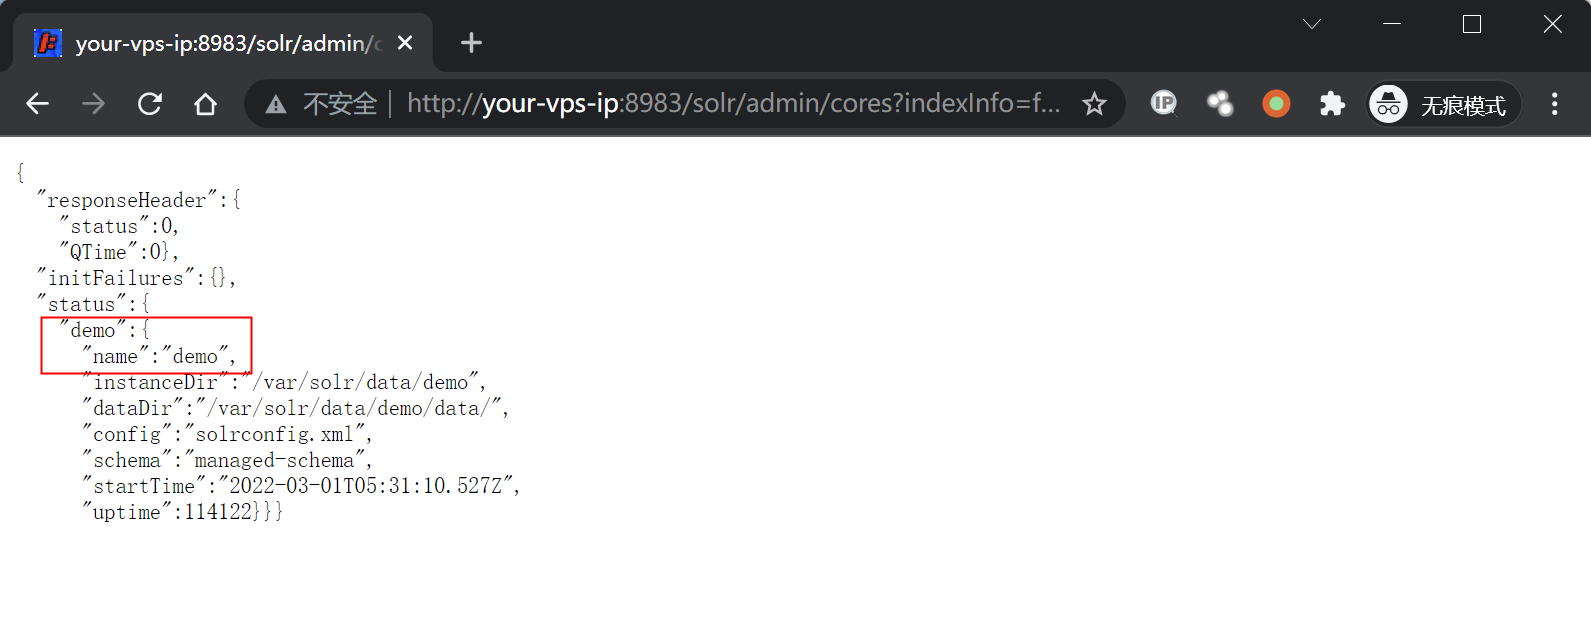Click the 无痕模式 incognito button
The image size is (1591, 632).
point(1443,104)
